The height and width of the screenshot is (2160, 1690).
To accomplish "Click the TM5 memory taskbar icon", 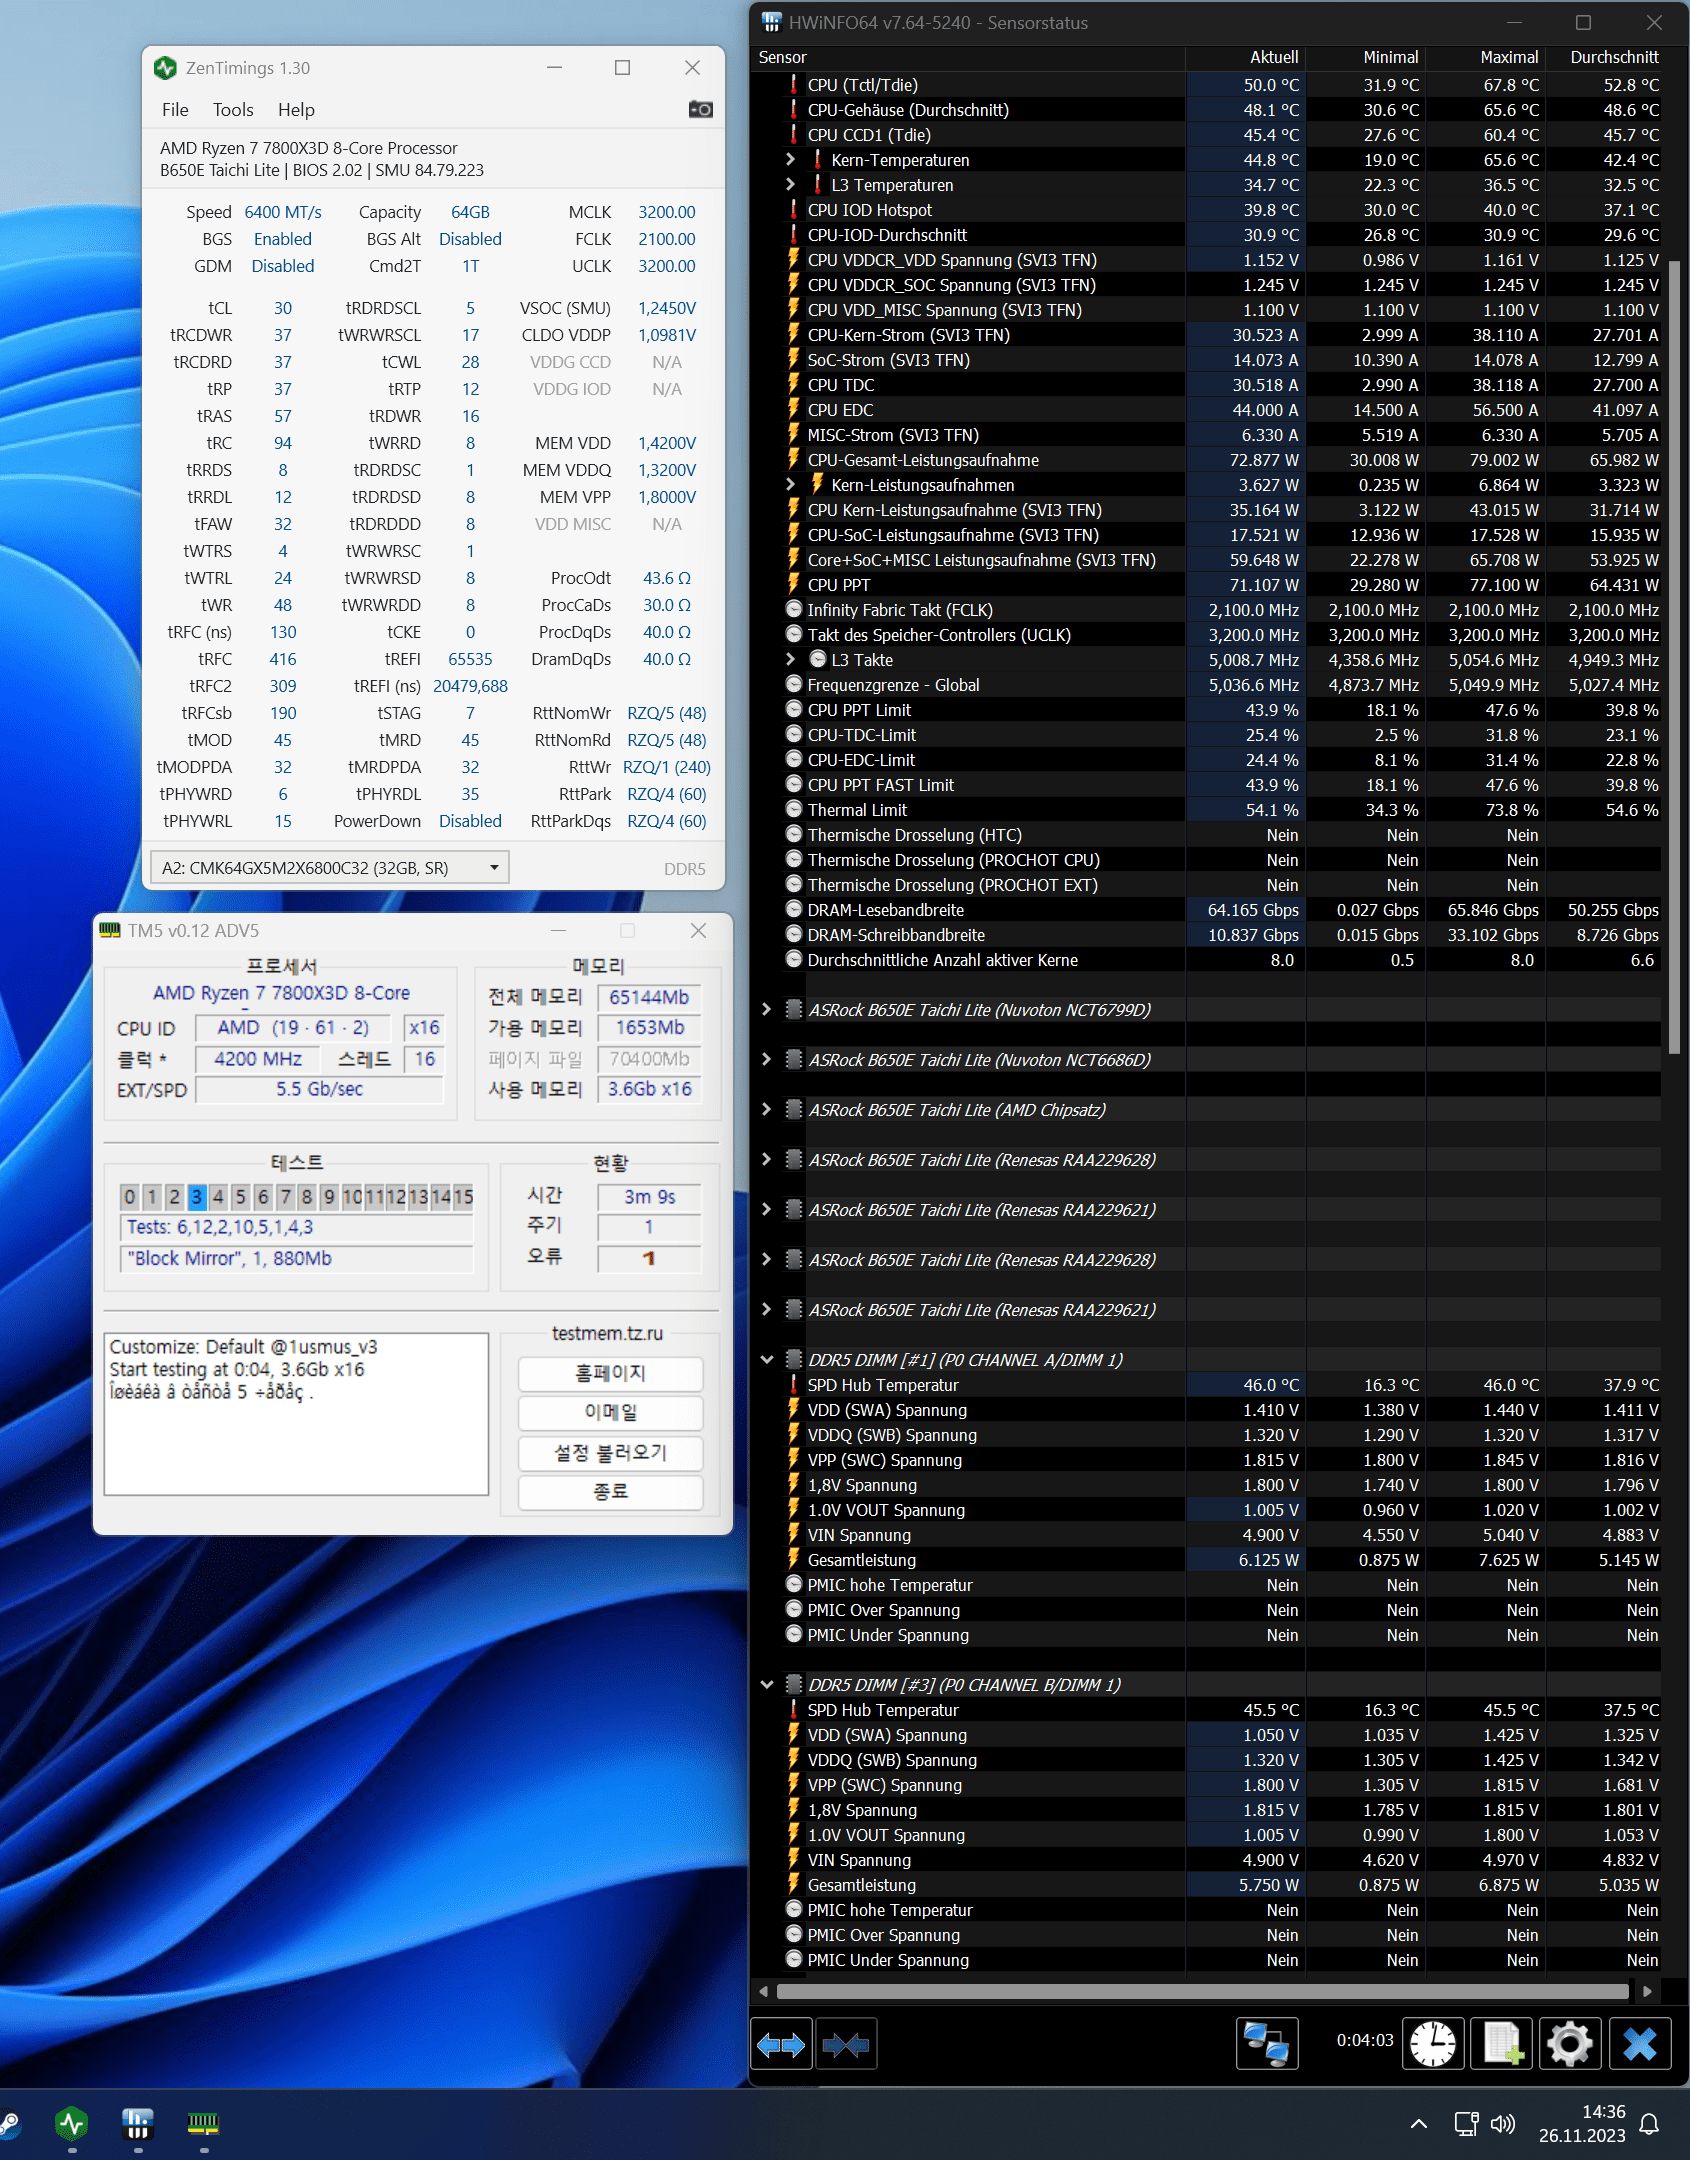I will pyautogui.click(x=203, y=2123).
